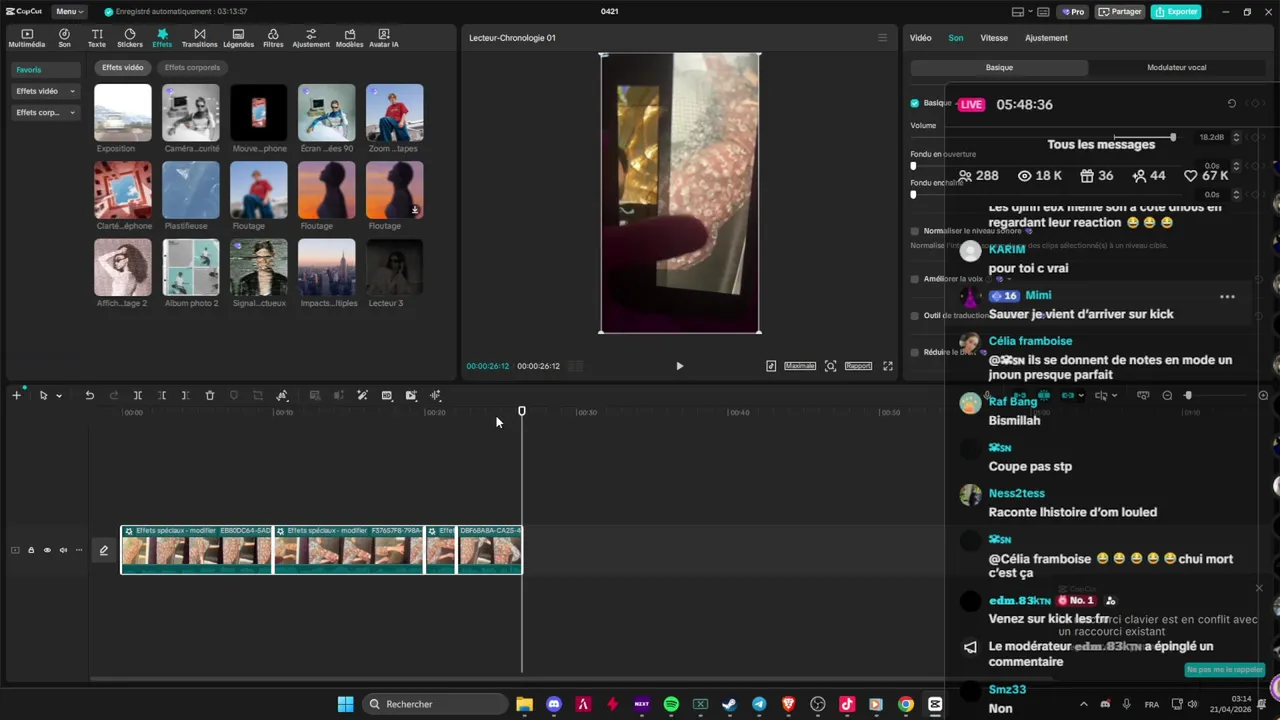Viewport: 1280px width, 720px height.
Task: Open Google Chrome from the taskbar
Action: click(x=905, y=704)
